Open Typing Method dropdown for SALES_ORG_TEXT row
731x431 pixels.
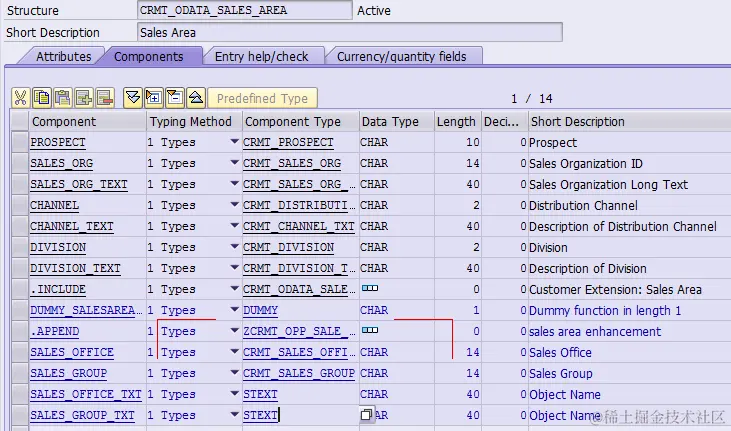click(234, 184)
